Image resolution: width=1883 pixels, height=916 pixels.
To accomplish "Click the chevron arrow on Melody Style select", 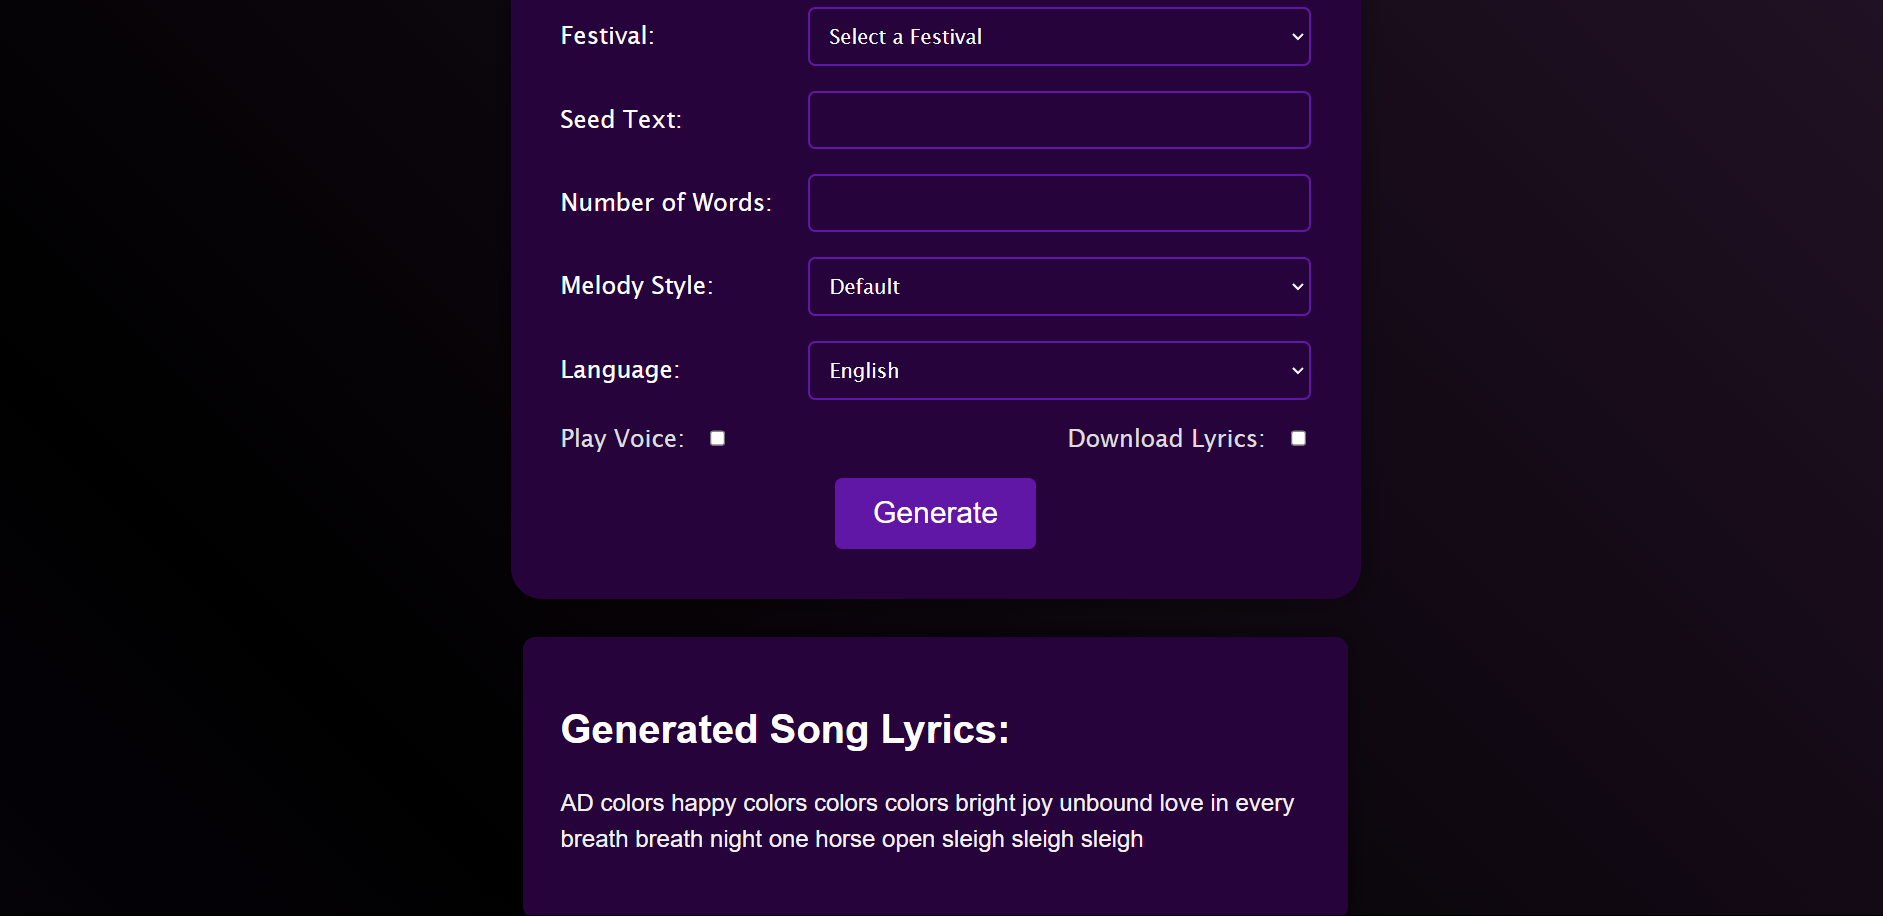I will pyautogui.click(x=1297, y=287).
